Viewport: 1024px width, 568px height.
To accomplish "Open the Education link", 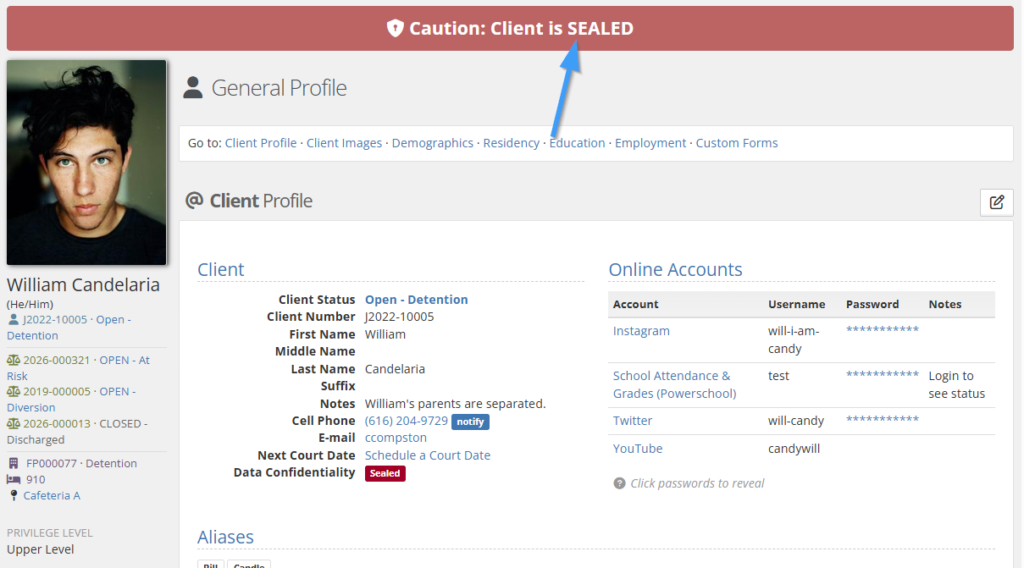I will tap(577, 143).
